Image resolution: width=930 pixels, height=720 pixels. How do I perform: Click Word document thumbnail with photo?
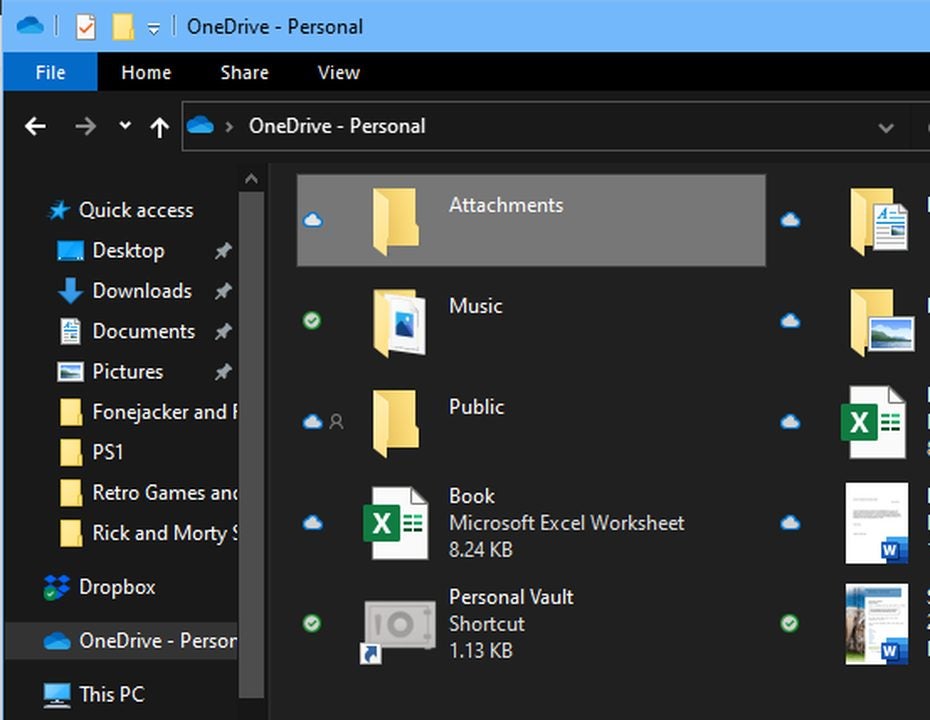[877, 624]
